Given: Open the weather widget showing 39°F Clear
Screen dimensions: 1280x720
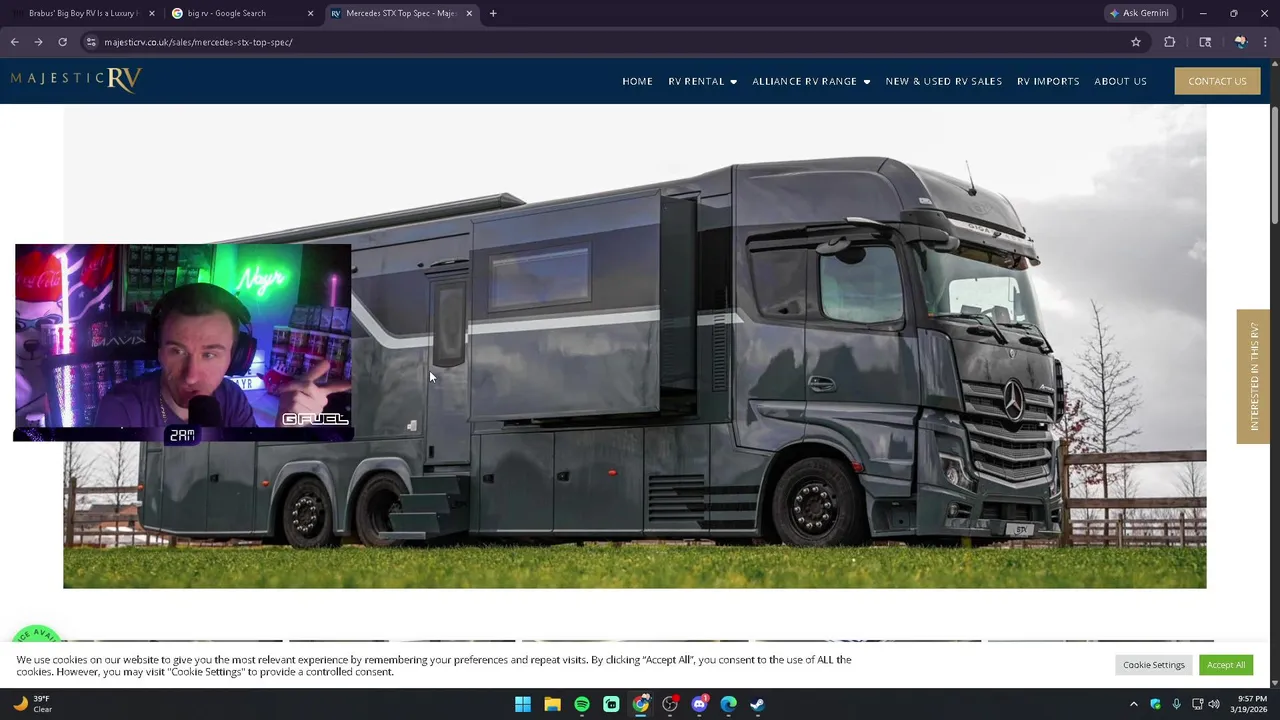Looking at the screenshot, I should [x=32, y=704].
